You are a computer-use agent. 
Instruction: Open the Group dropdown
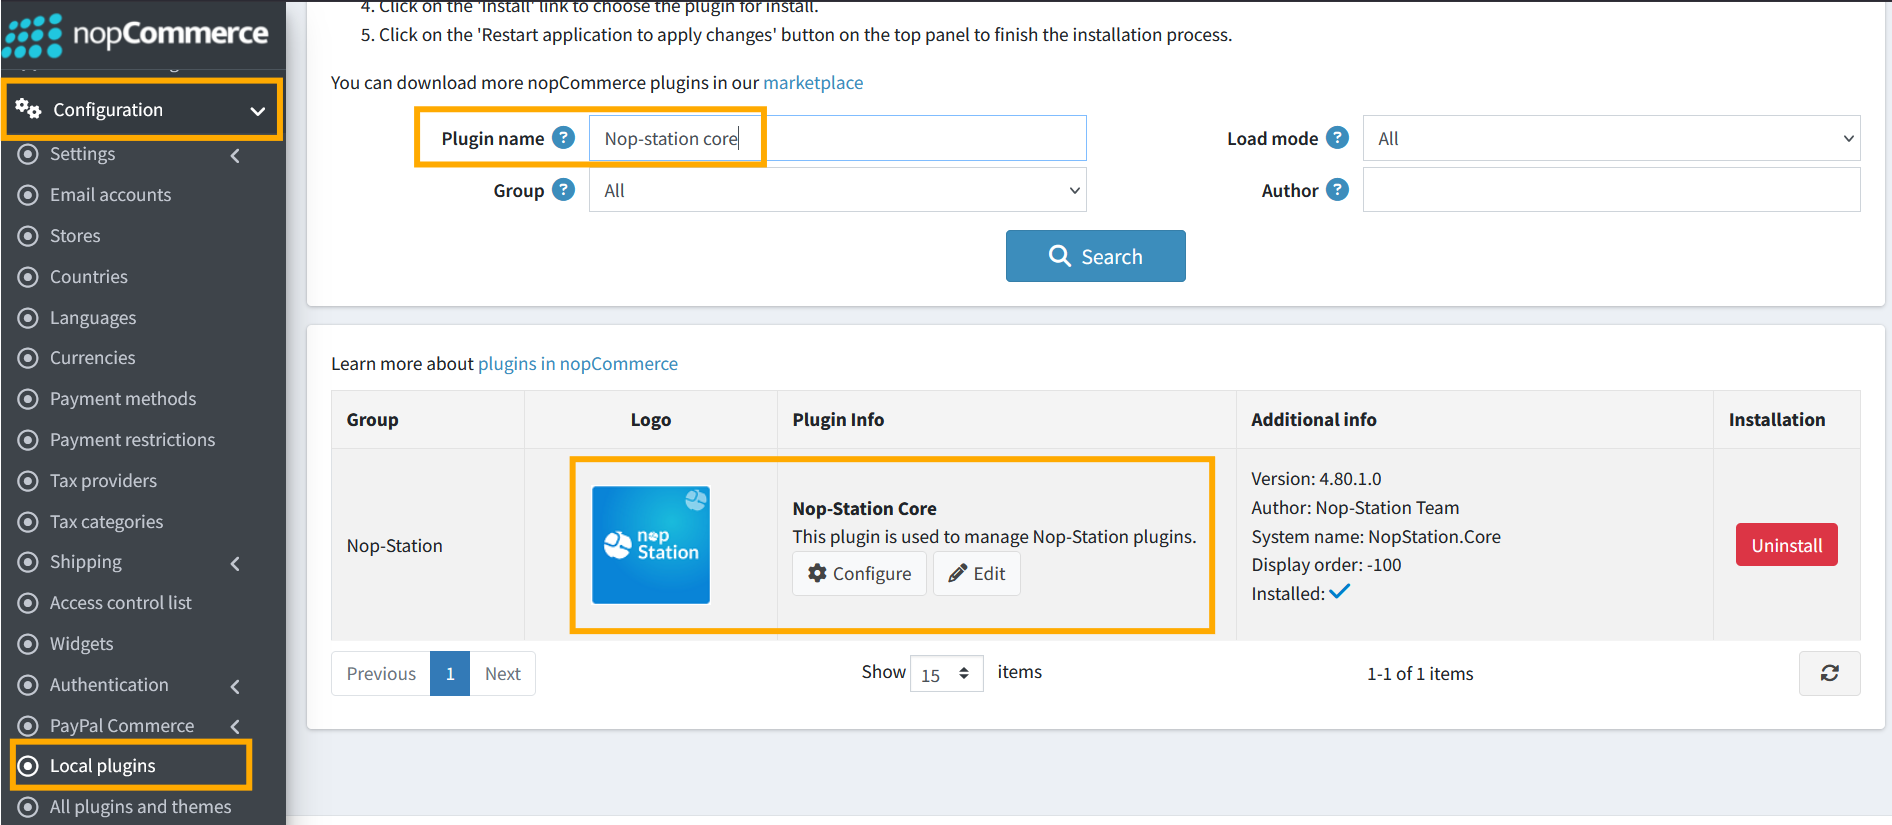[838, 190]
